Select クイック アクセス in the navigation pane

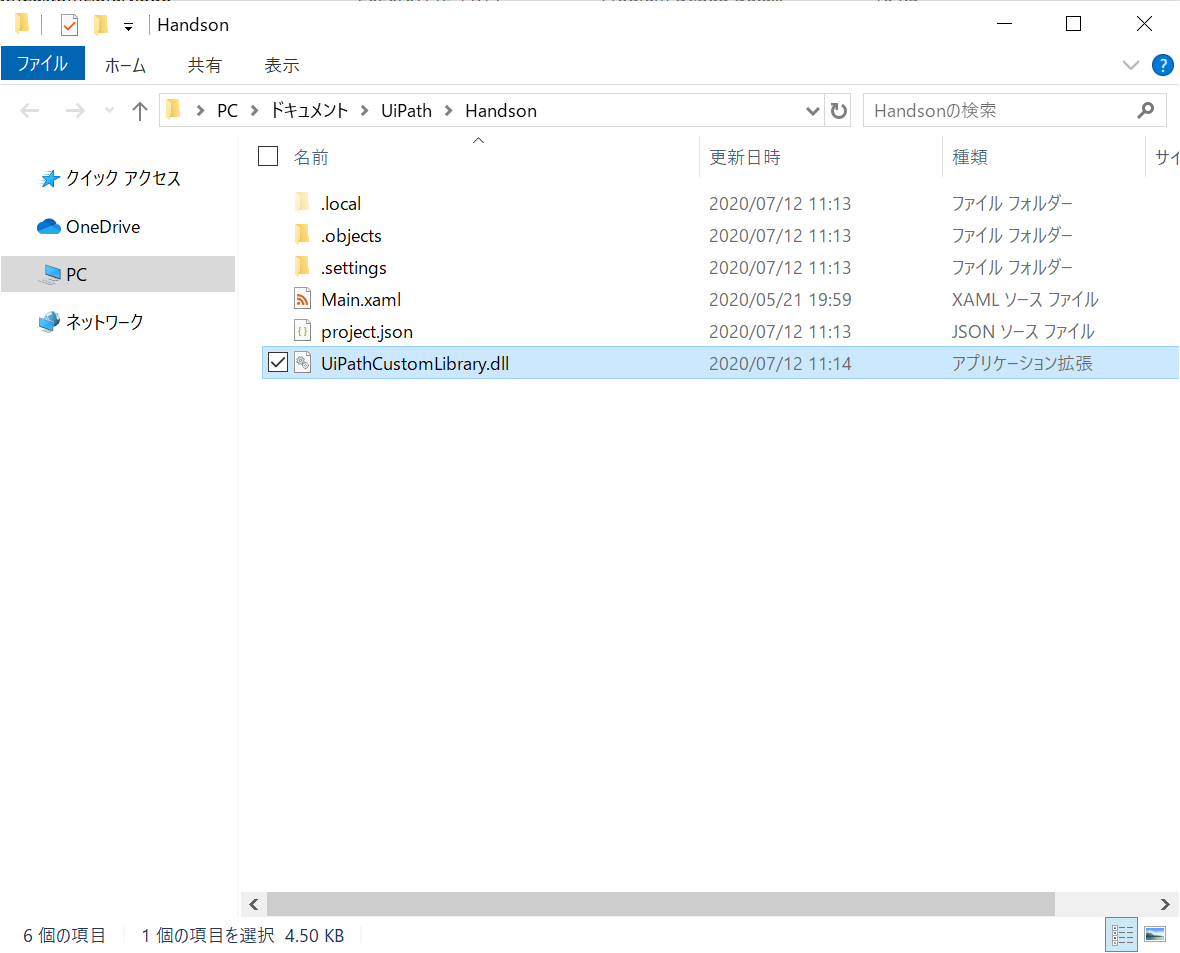click(x=111, y=178)
